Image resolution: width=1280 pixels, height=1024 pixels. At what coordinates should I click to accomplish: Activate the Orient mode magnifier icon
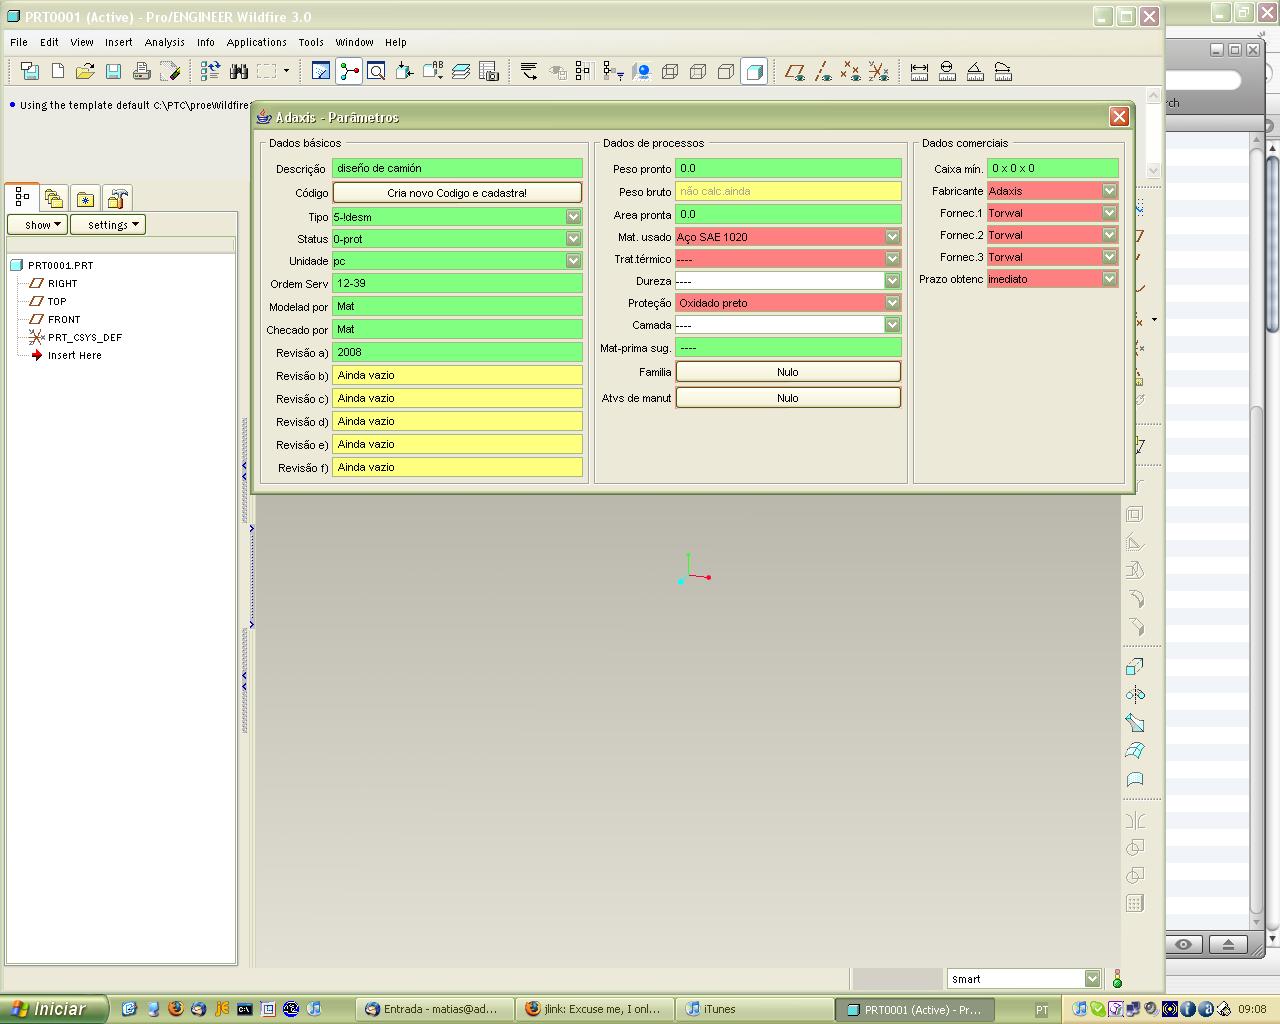376,71
